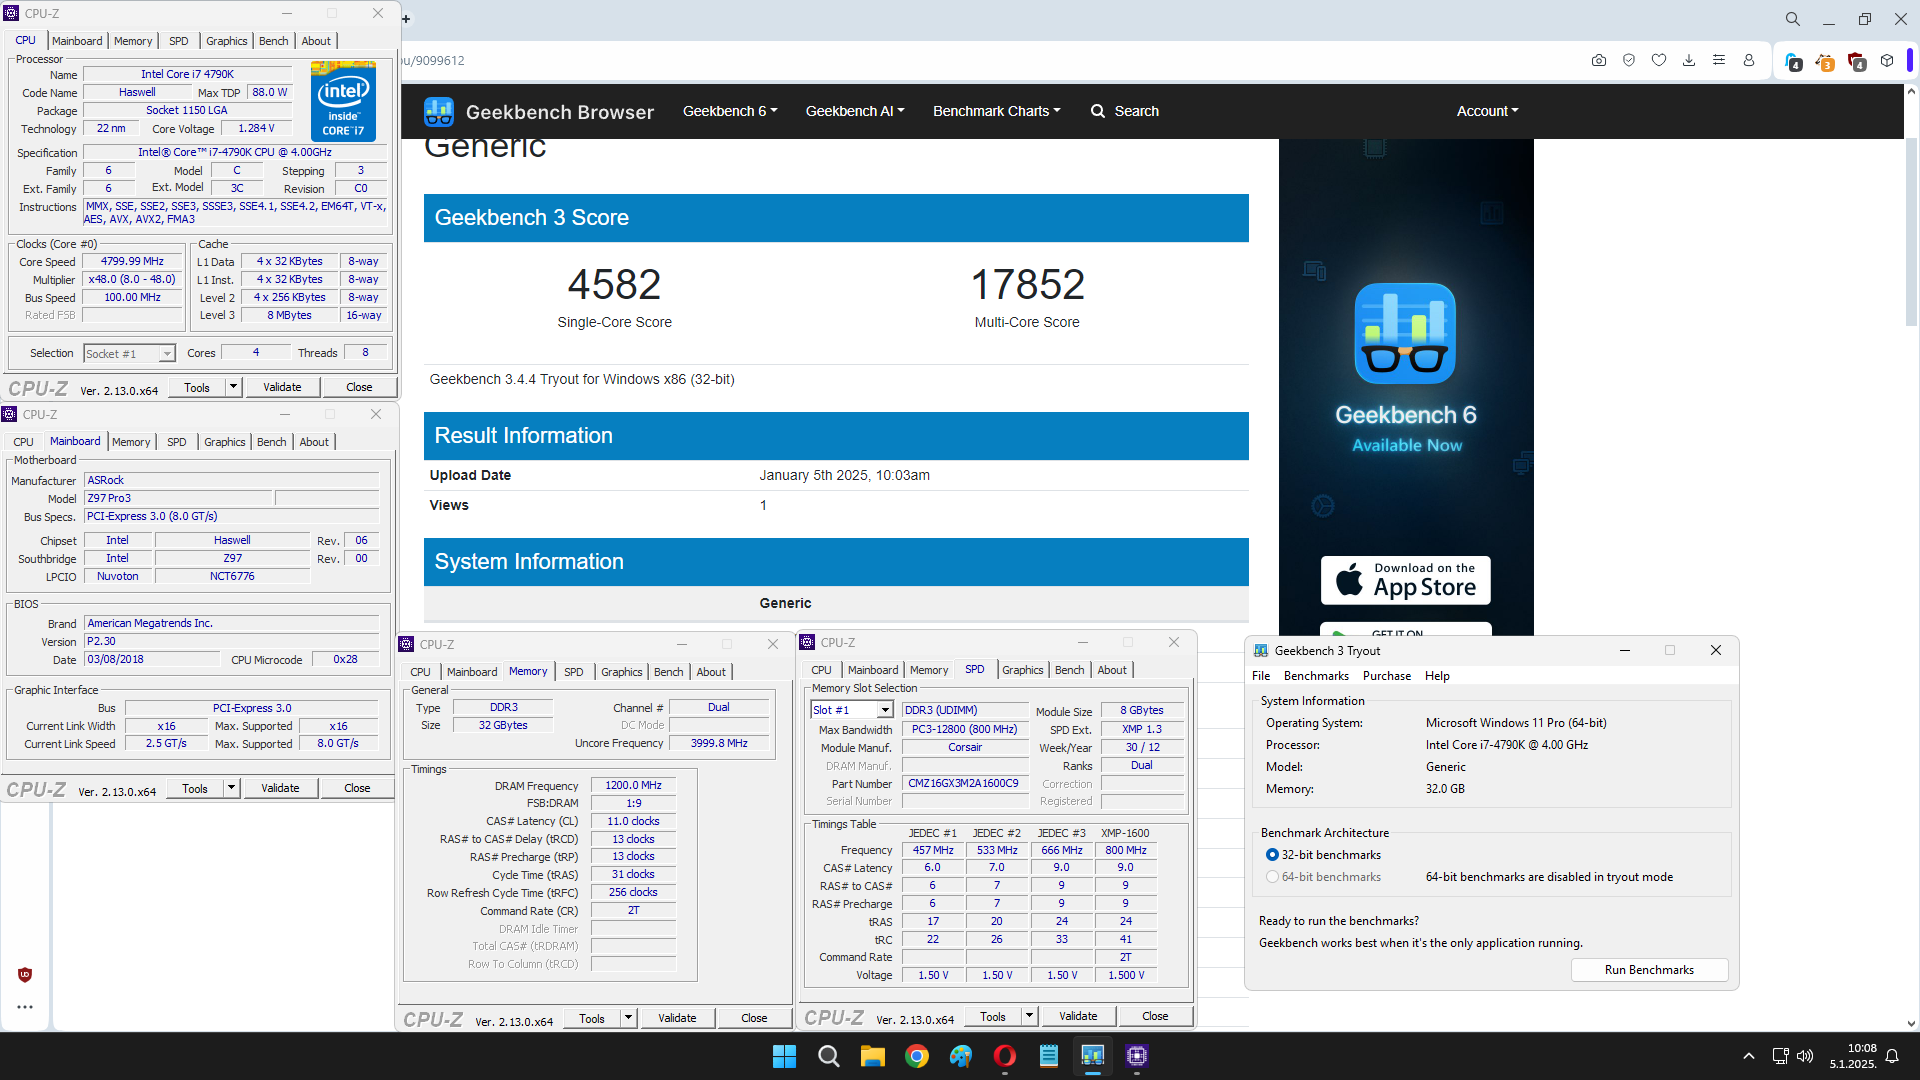Expand the Benchmark Charts dropdown
This screenshot has width=1920, height=1080.
pyautogui.click(x=997, y=111)
